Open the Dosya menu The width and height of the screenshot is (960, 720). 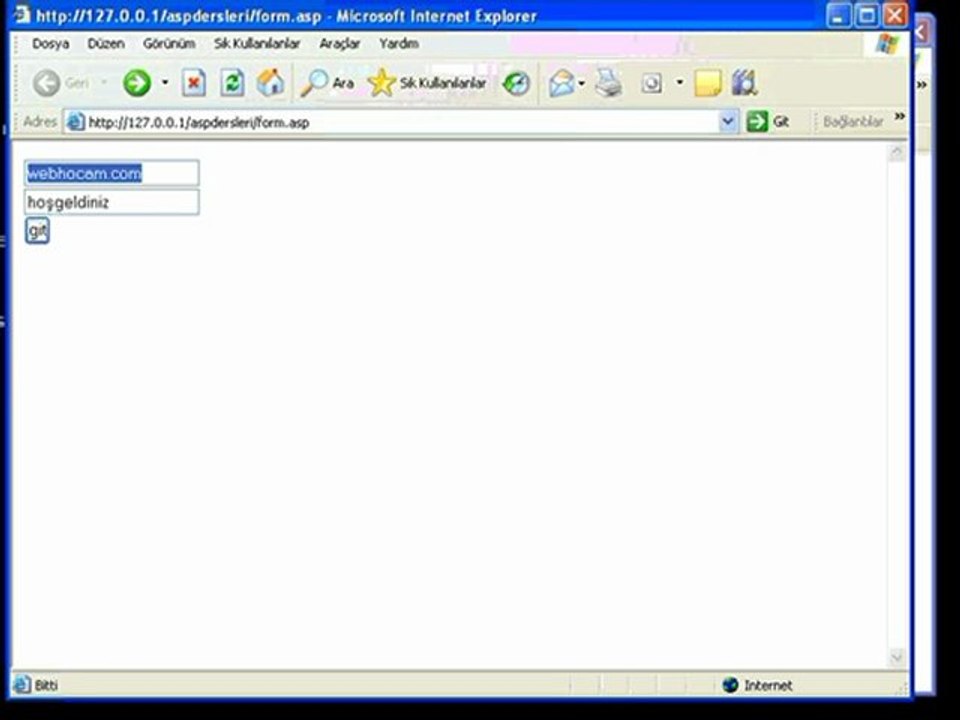point(50,43)
